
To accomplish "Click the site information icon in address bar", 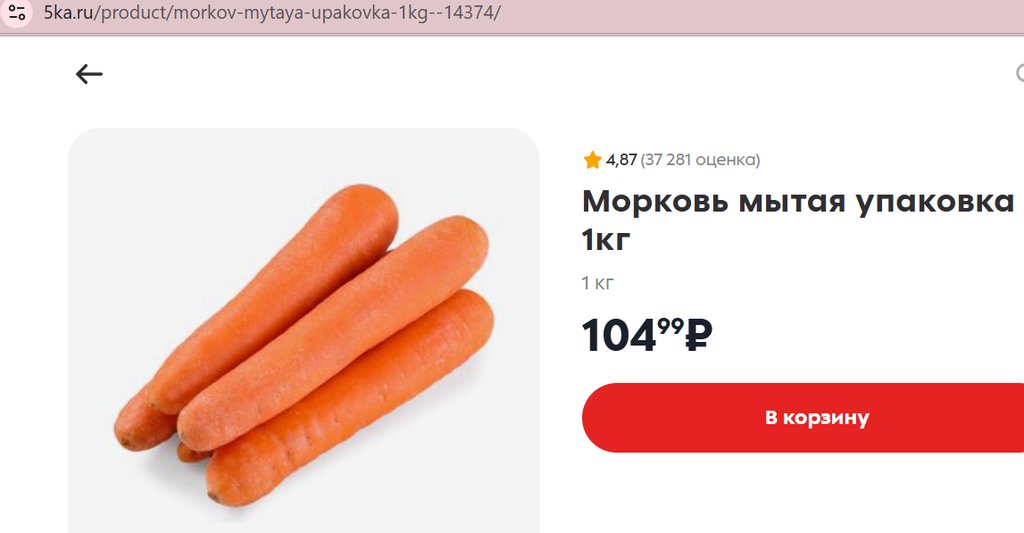I will [17, 13].
